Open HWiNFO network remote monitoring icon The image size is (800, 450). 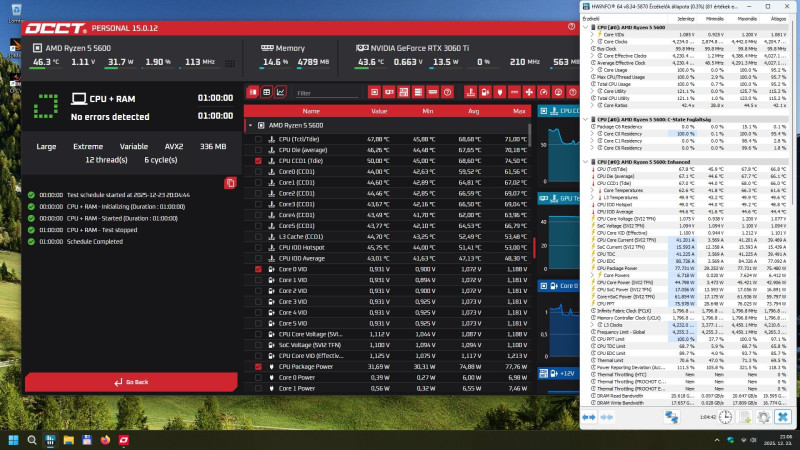pos(671,417)
